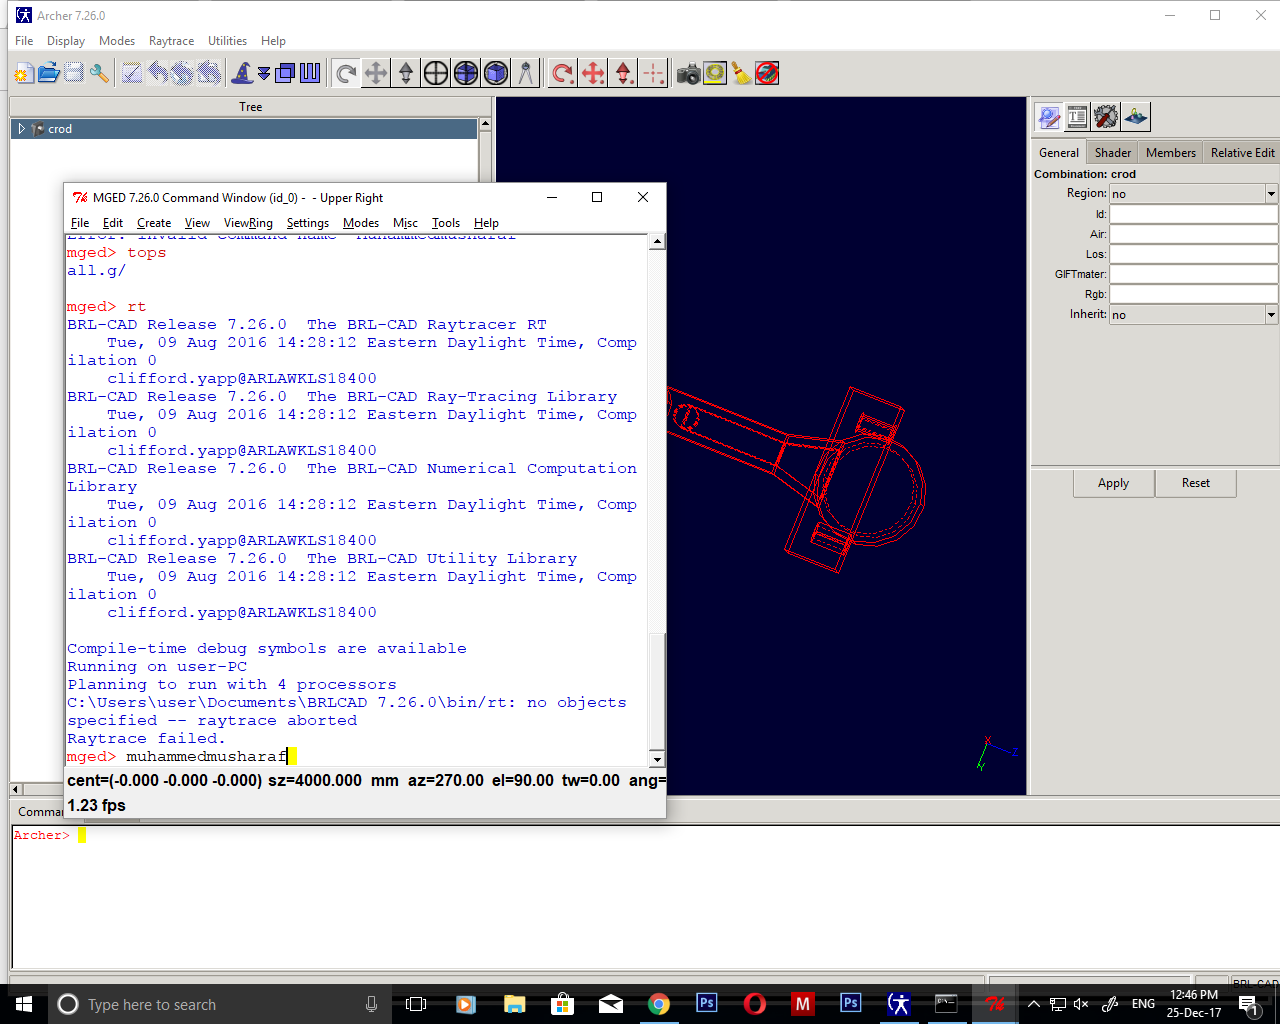1280x1024 pixels.
Task: Open MGED's Tools menu
Action: click(x=446, y=223)
